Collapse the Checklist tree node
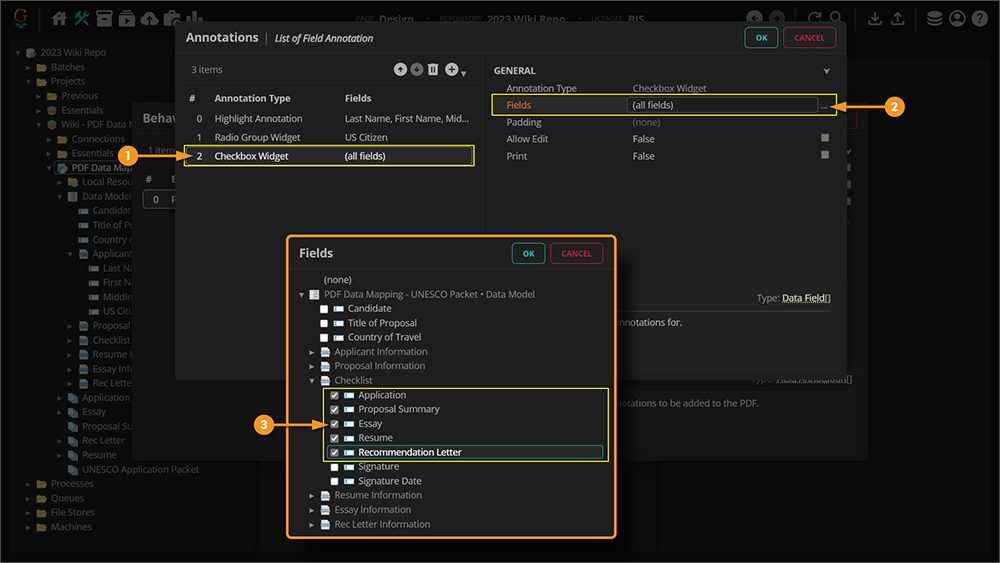Image resolution: width=1000 pixels, height=563 pixels. 312,381
